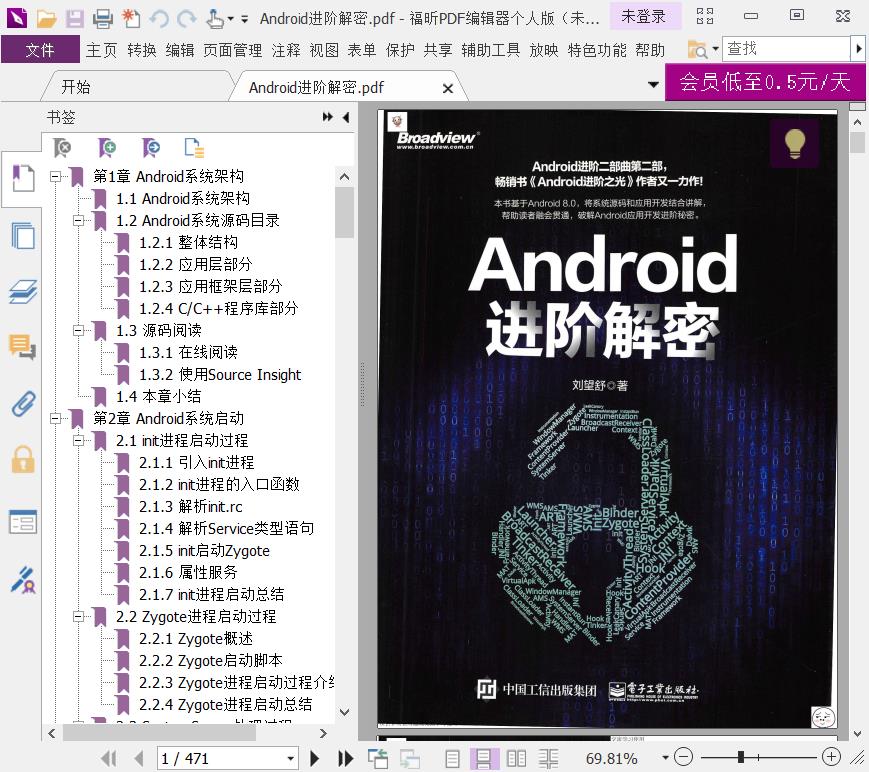The image size is (869, 772).
Task: Click the 会员低至0.5元/天 promotion banner
Action: (765, 82)
